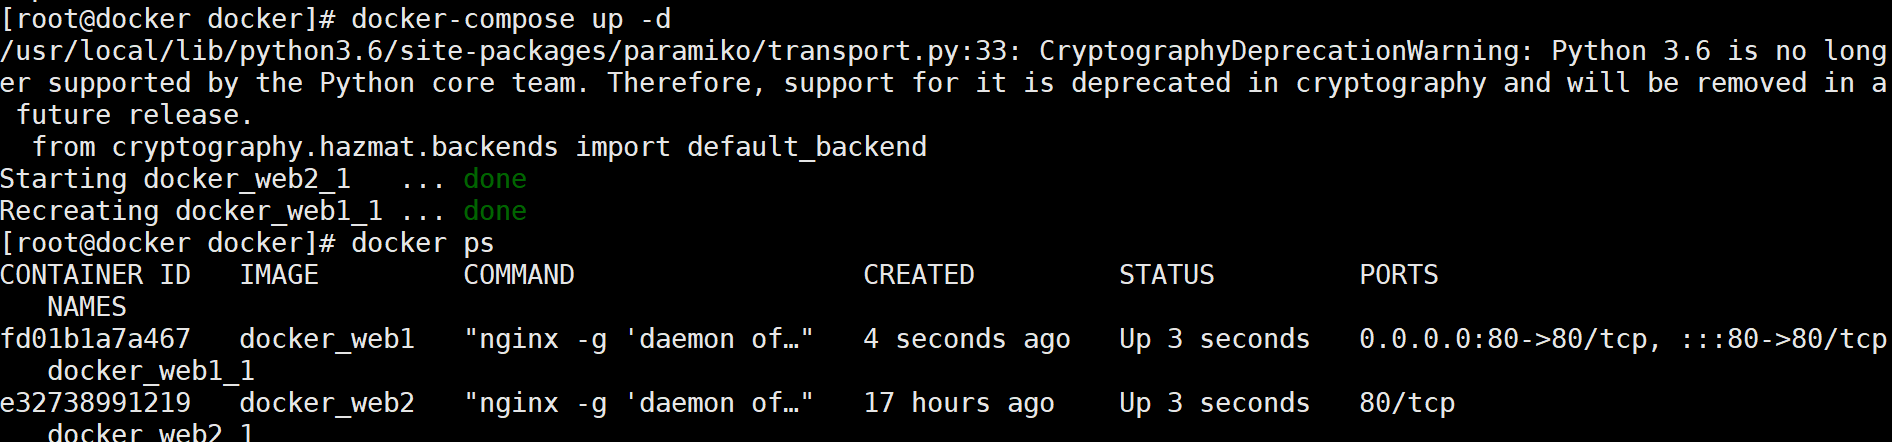Click the green done after Starting docker_web2_1

point(495,179)
